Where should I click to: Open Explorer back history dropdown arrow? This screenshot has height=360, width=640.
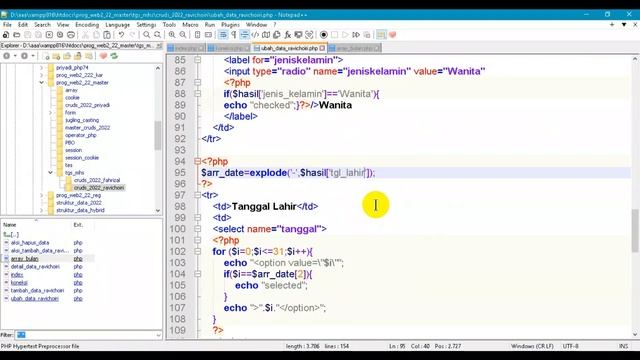15,56
